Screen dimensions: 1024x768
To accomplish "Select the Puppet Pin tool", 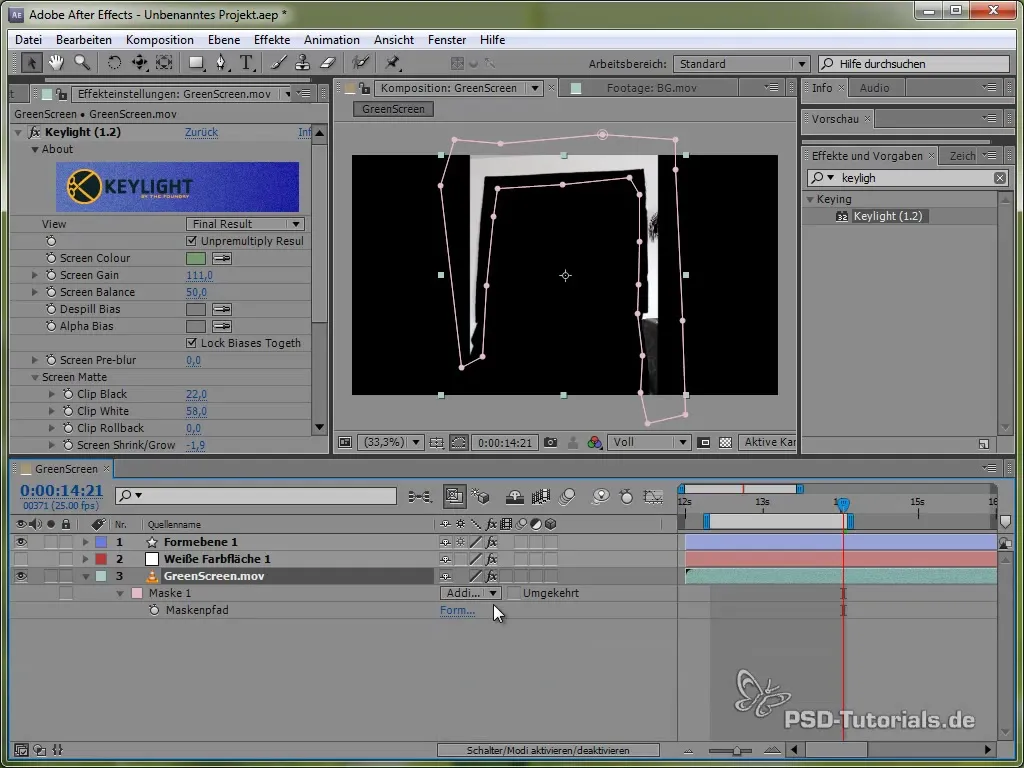I will 392,63.
